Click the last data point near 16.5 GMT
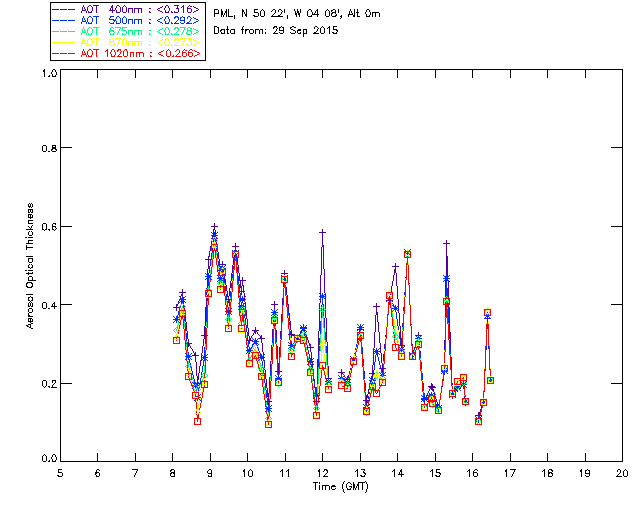640x512 pixels. (x=490, y=380)
